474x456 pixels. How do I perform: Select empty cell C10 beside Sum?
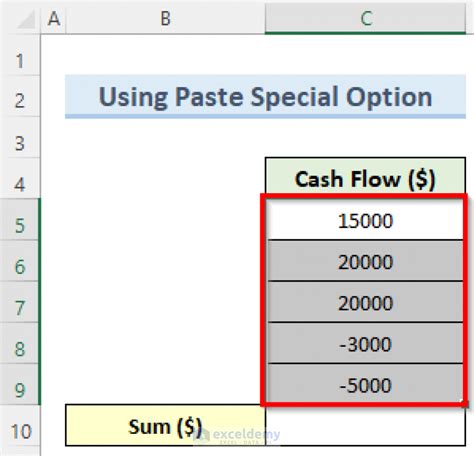tap(366, 426)
